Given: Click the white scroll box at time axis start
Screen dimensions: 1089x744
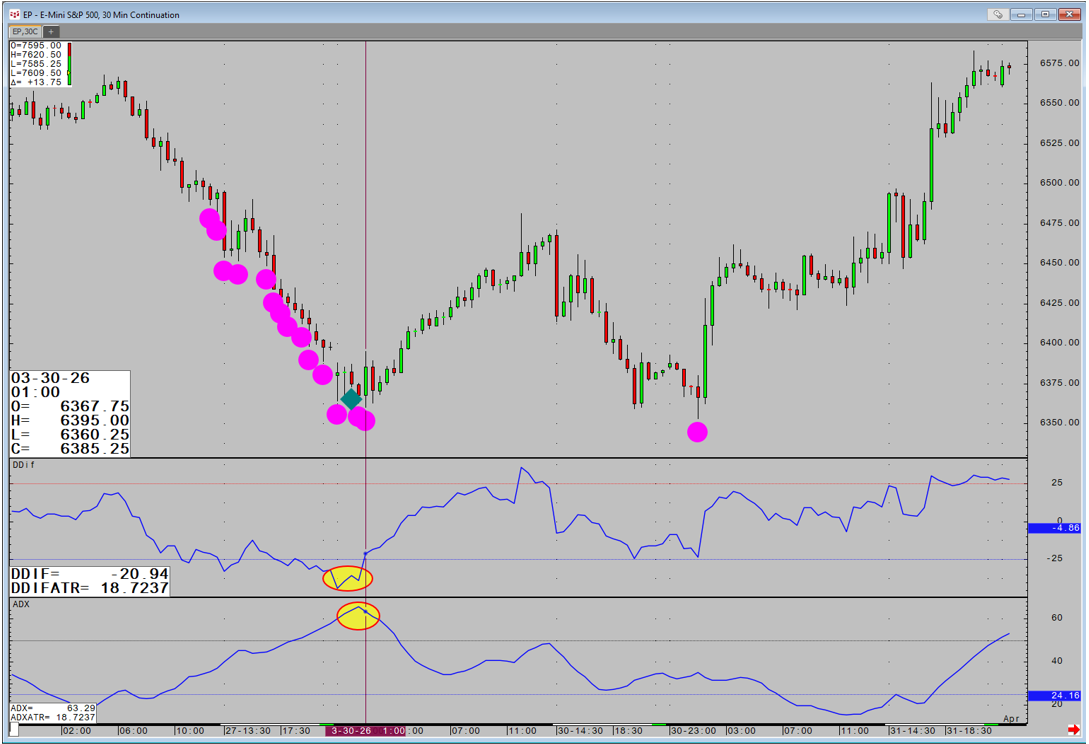Looking at the screenshot, I should tap(14, 730).
